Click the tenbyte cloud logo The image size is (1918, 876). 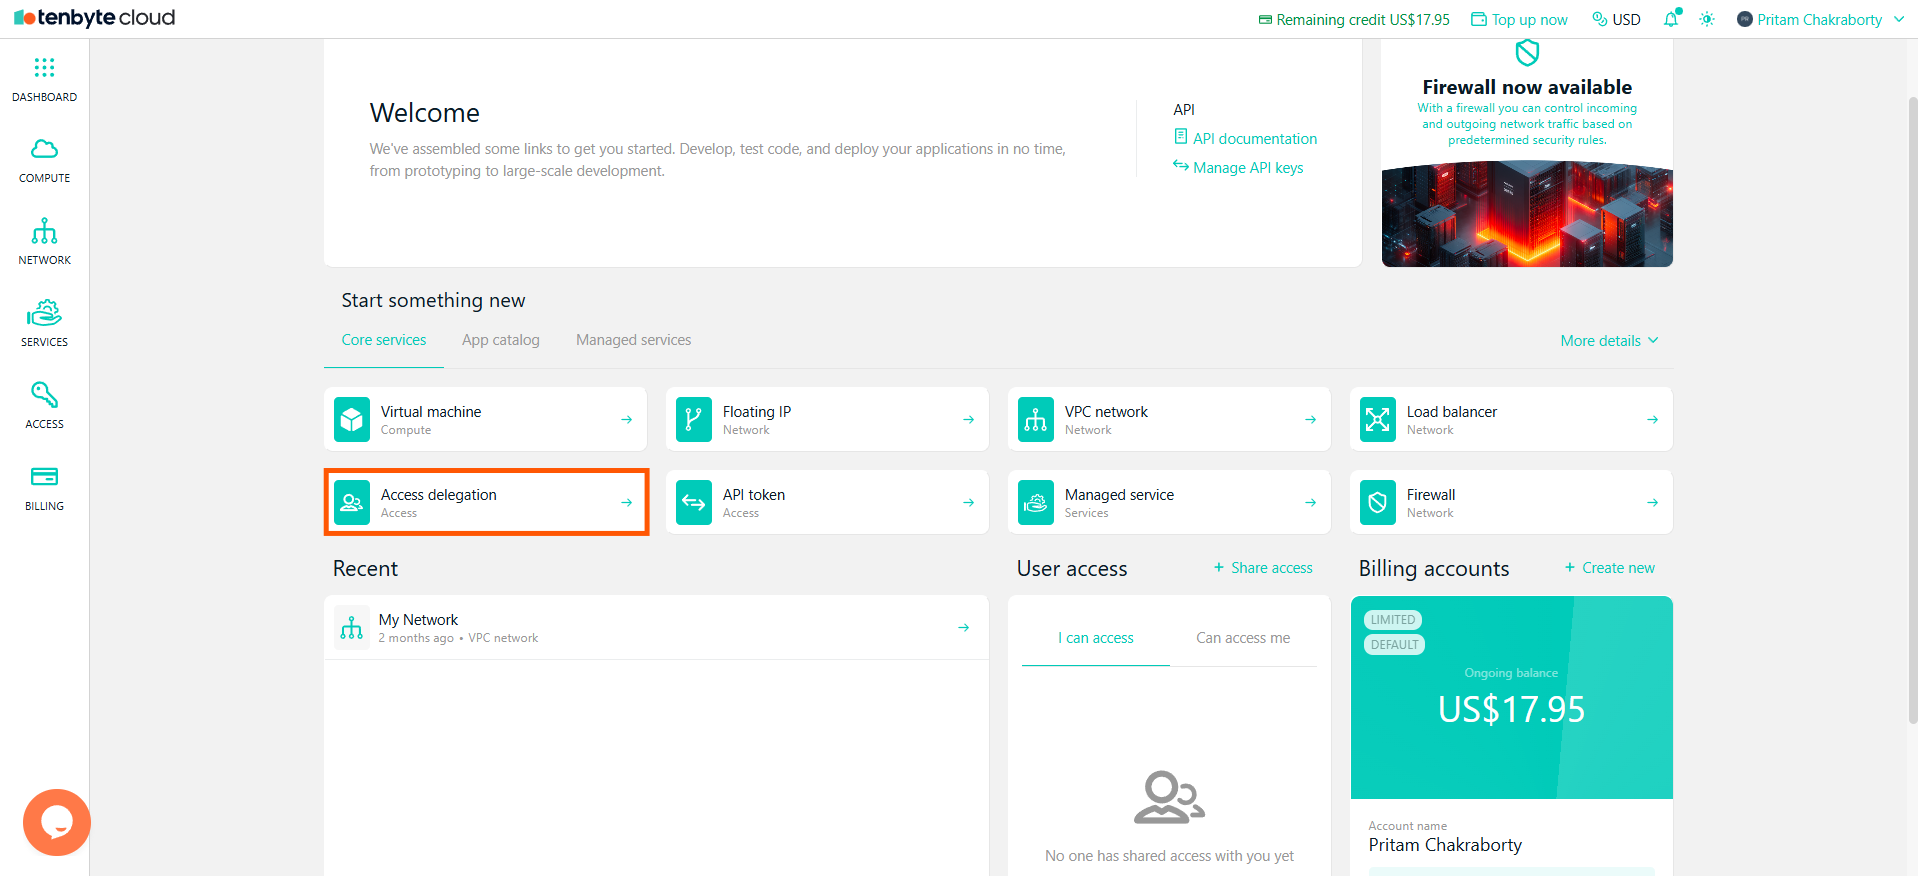pyautogui.click(x=95, y=18)
